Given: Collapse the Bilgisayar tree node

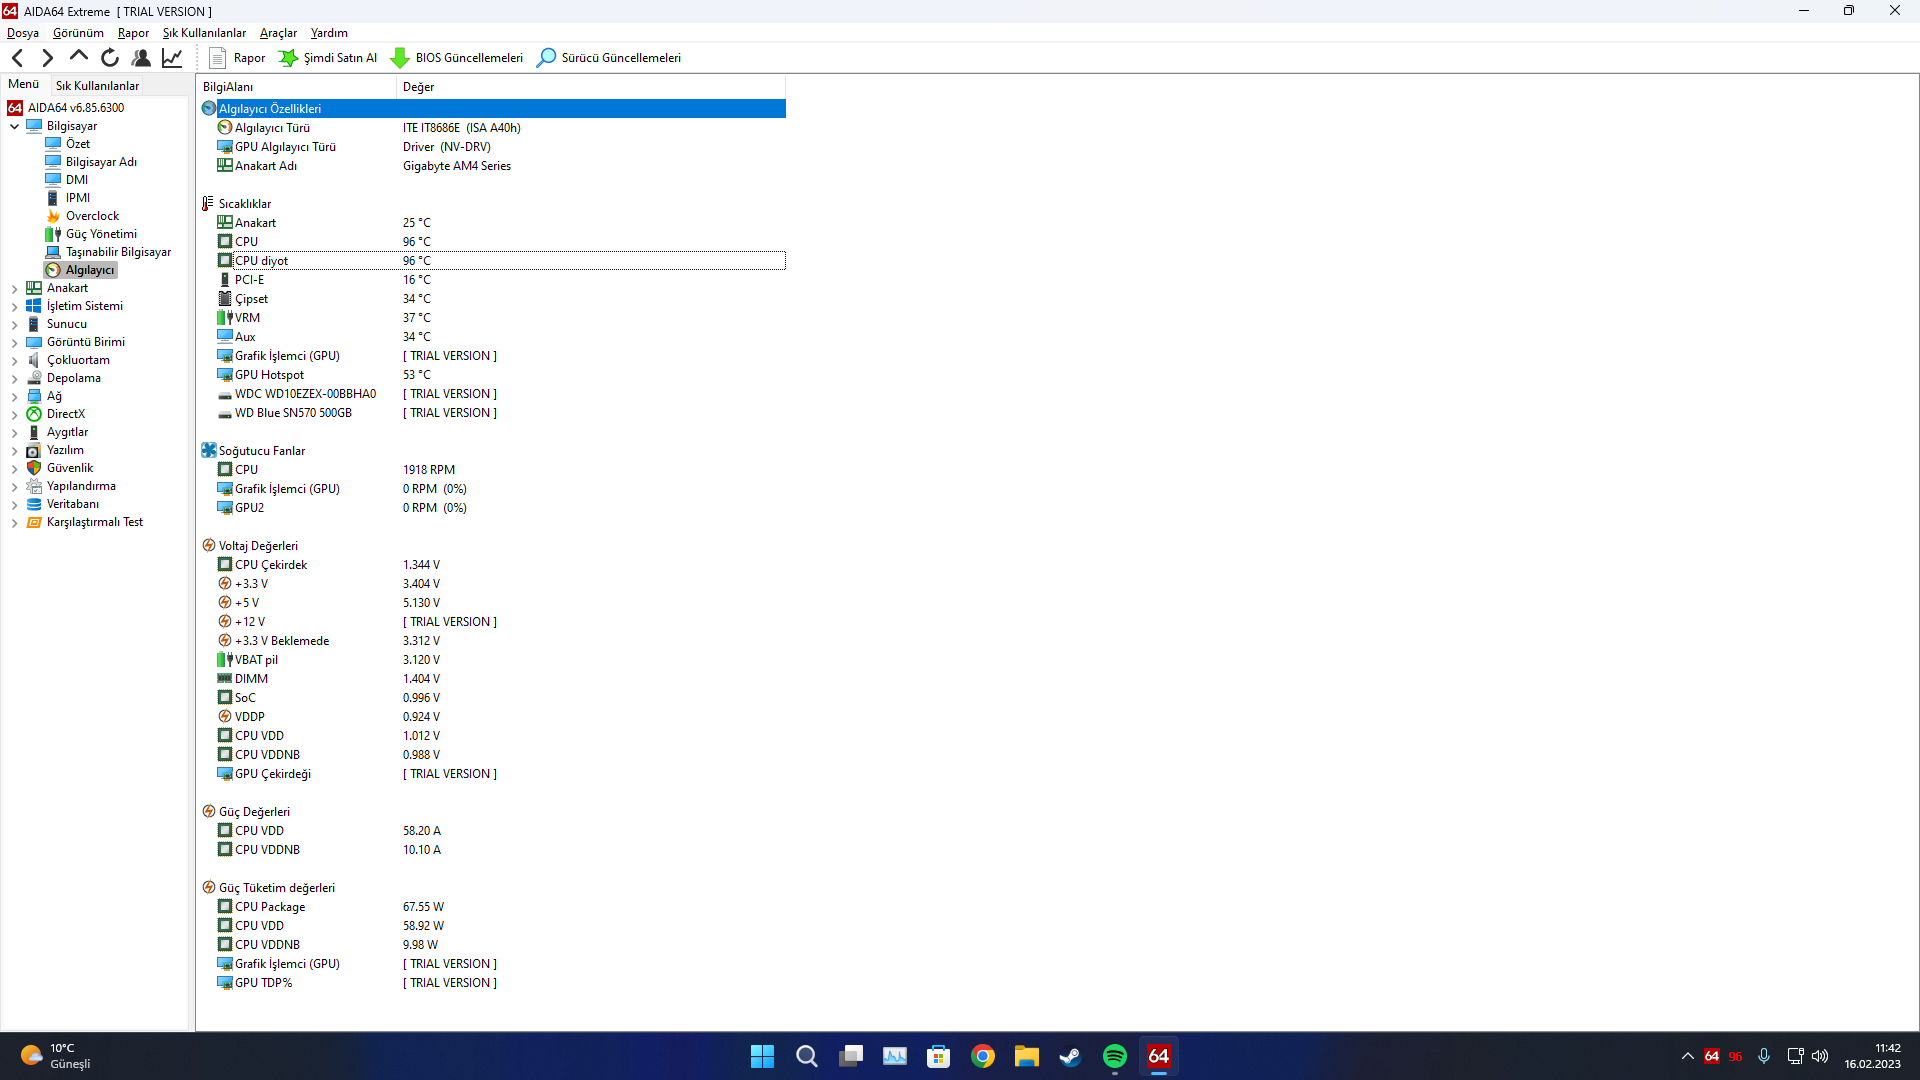Looking at the screenshot, I should (x=14, y=126).
